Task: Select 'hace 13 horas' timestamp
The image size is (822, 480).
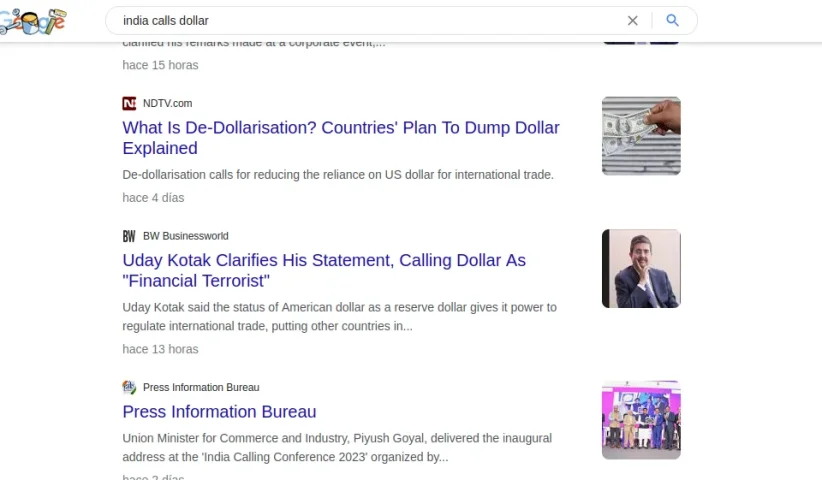Action: 160,349
